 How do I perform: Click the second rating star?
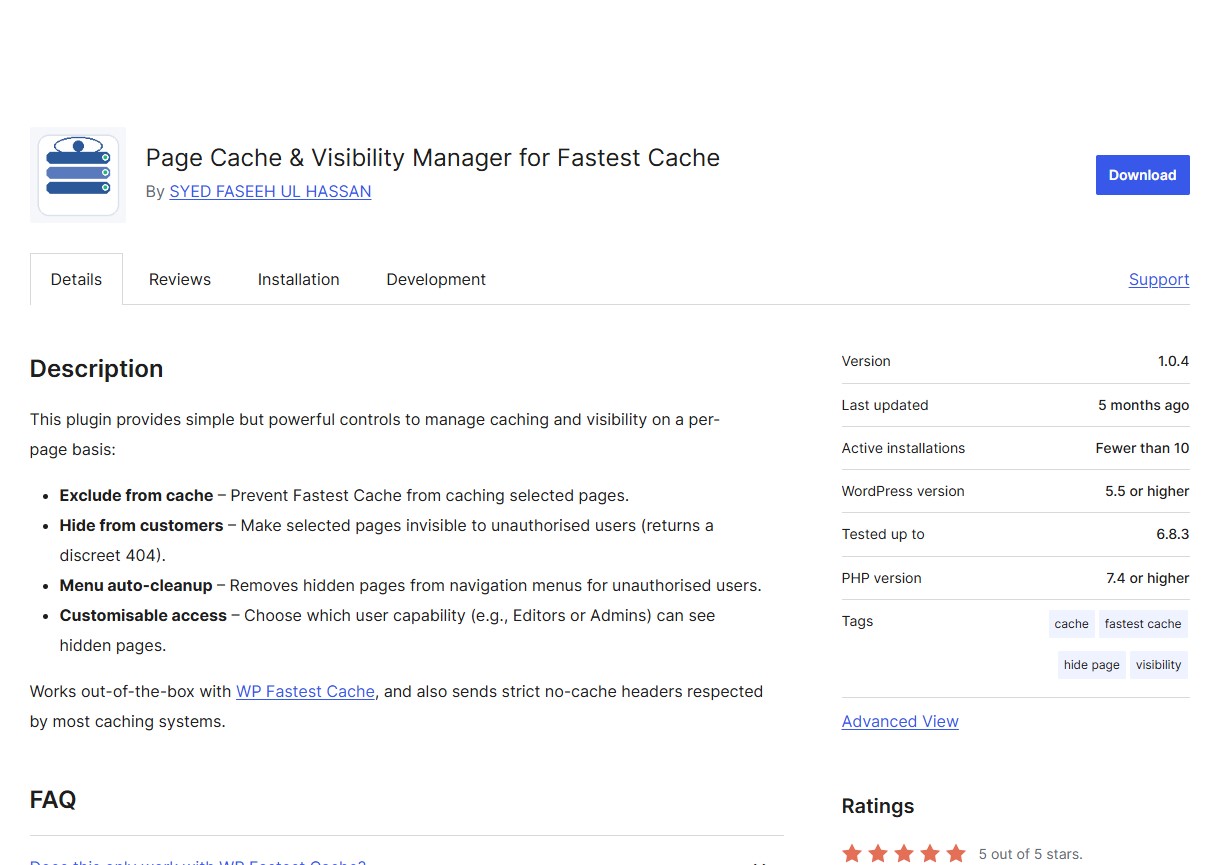click(878, 853)
